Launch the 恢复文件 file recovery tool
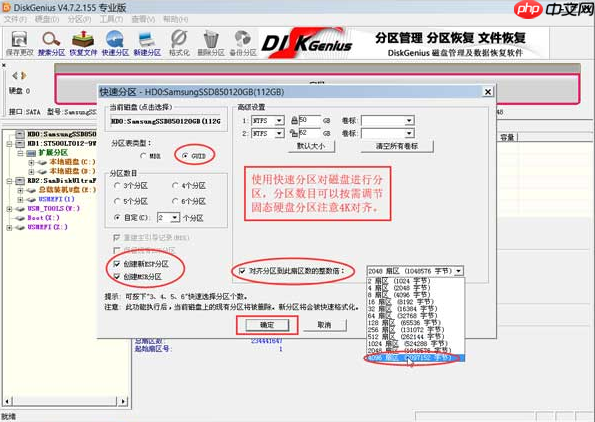595x422 pixels. click(x=83, y=43)
